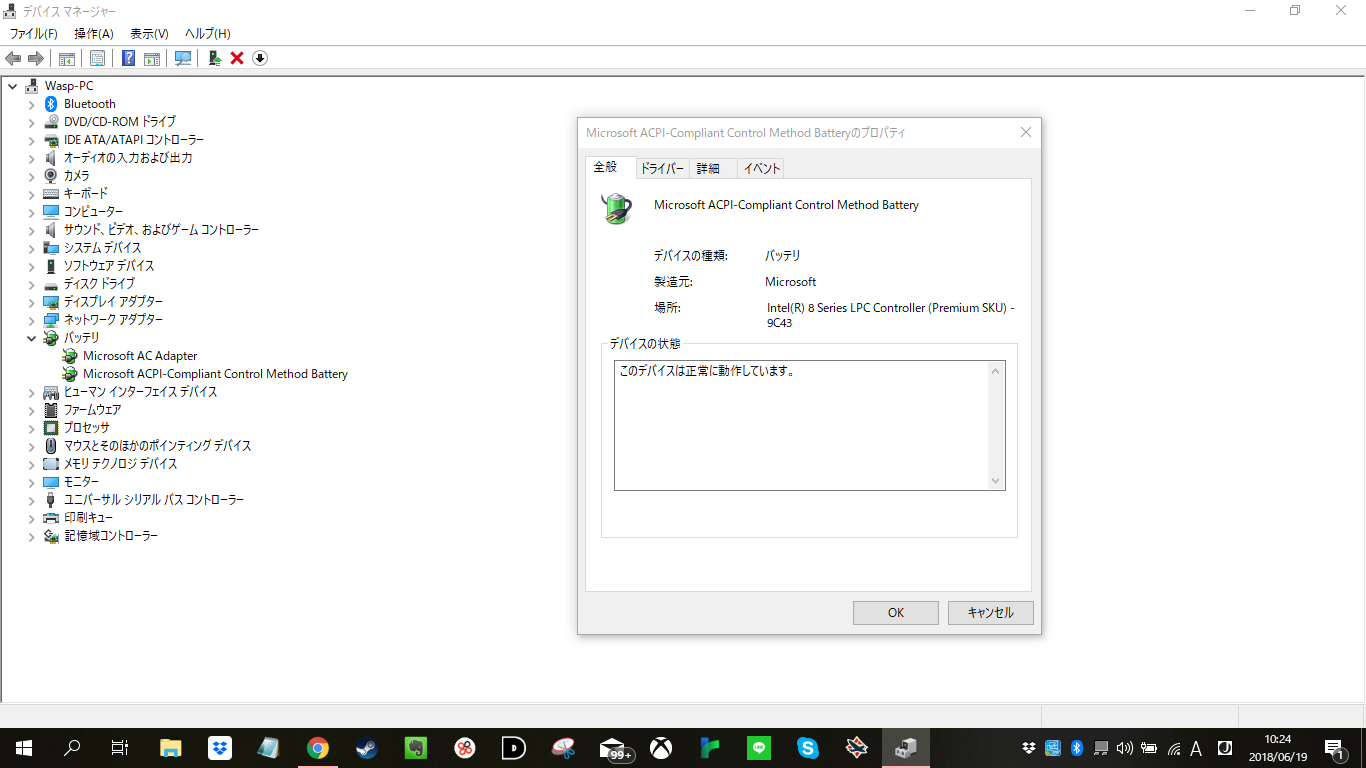Image resolution: width=1366 pixels, height=768 pixels.
Task: Select システム デバイス category
Action: (x=102, y=248)
